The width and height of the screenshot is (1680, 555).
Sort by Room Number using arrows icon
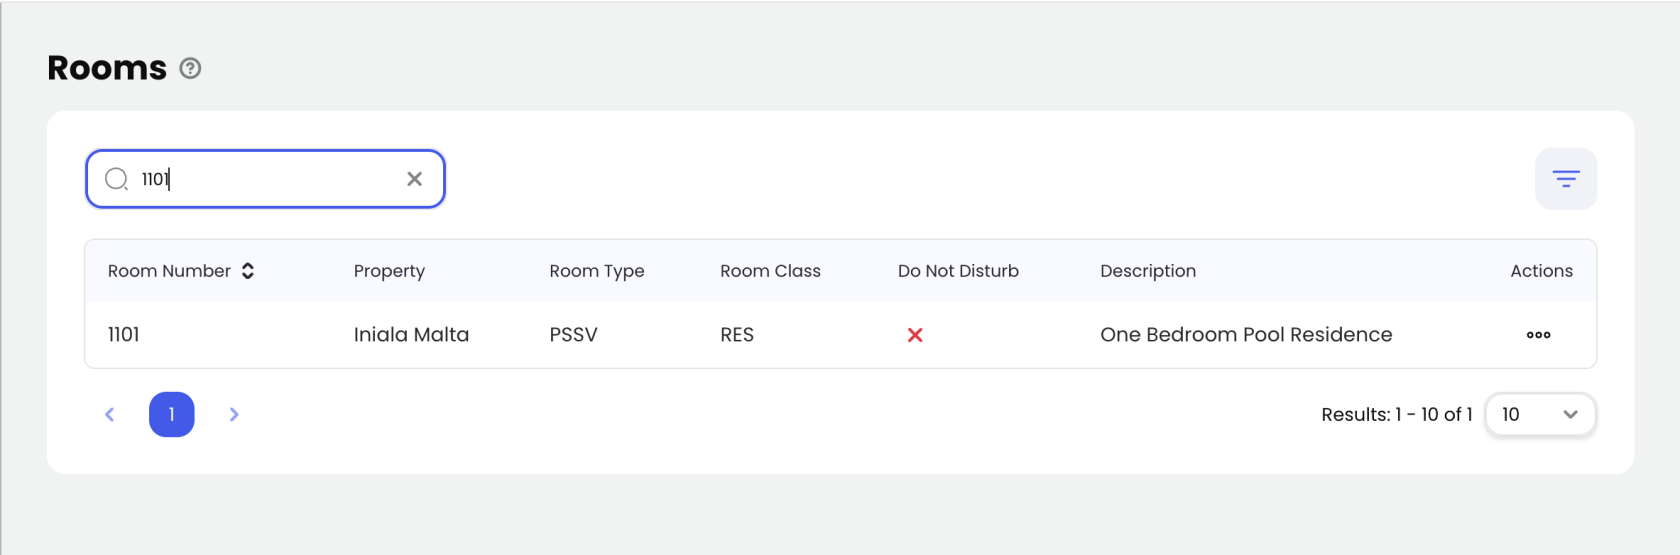(x=248, y=271)
